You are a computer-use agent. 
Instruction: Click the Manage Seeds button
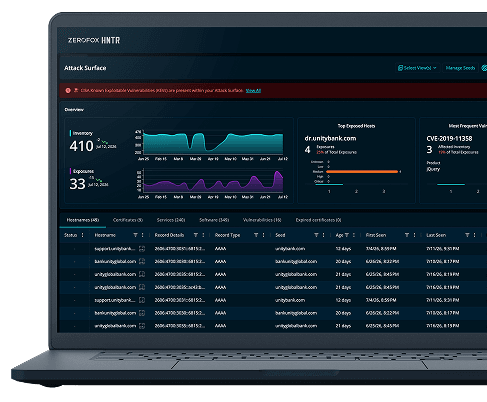[460, 68]
